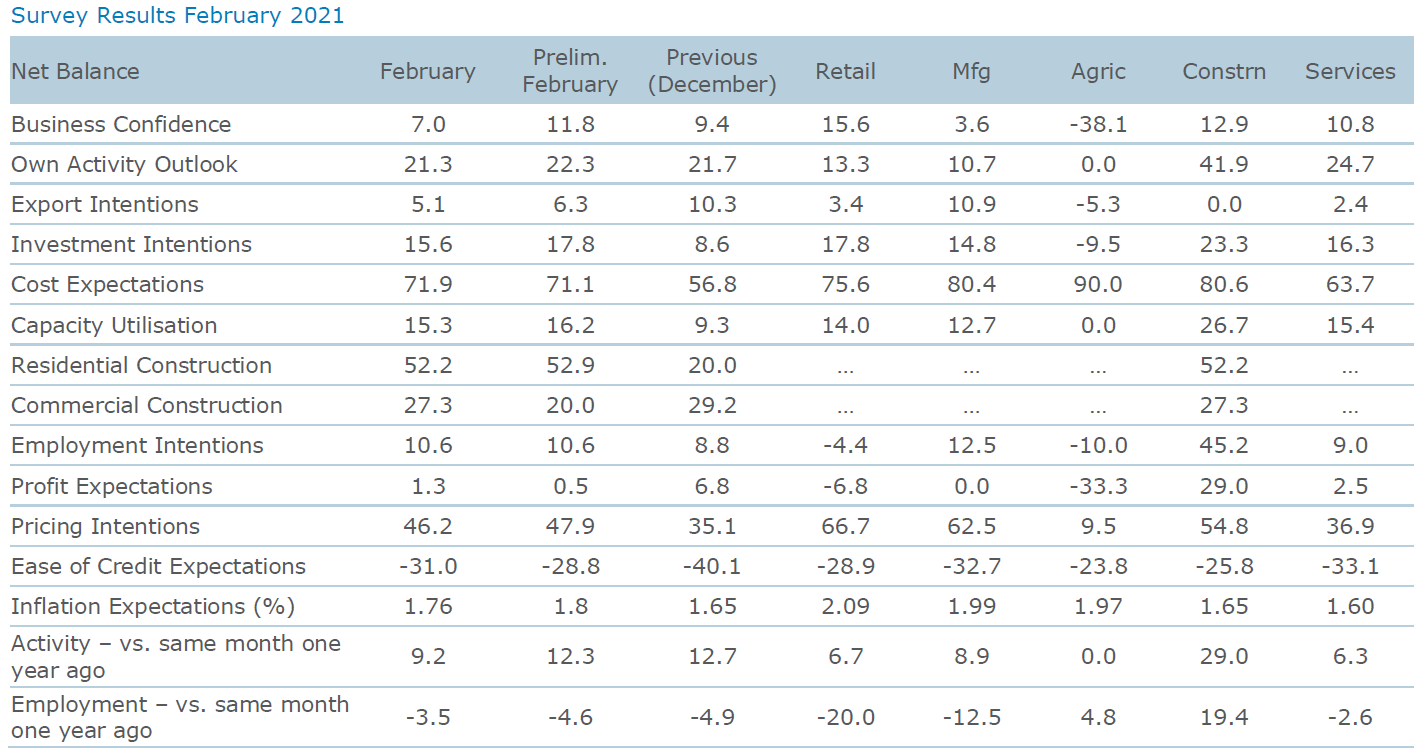The height and width of the screenshot is (753, 1419).
Task: Select the "Own Activity Outlook" row label
Action: pos(124,164)
